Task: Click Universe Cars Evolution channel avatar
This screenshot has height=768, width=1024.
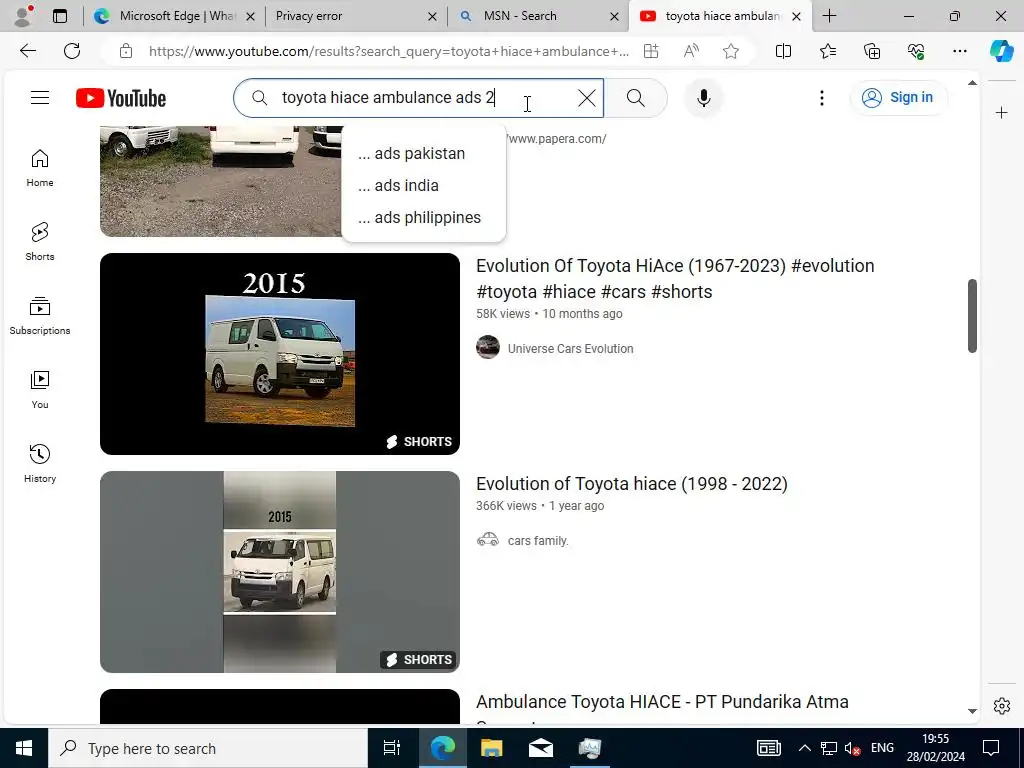Action: [488, 347]
